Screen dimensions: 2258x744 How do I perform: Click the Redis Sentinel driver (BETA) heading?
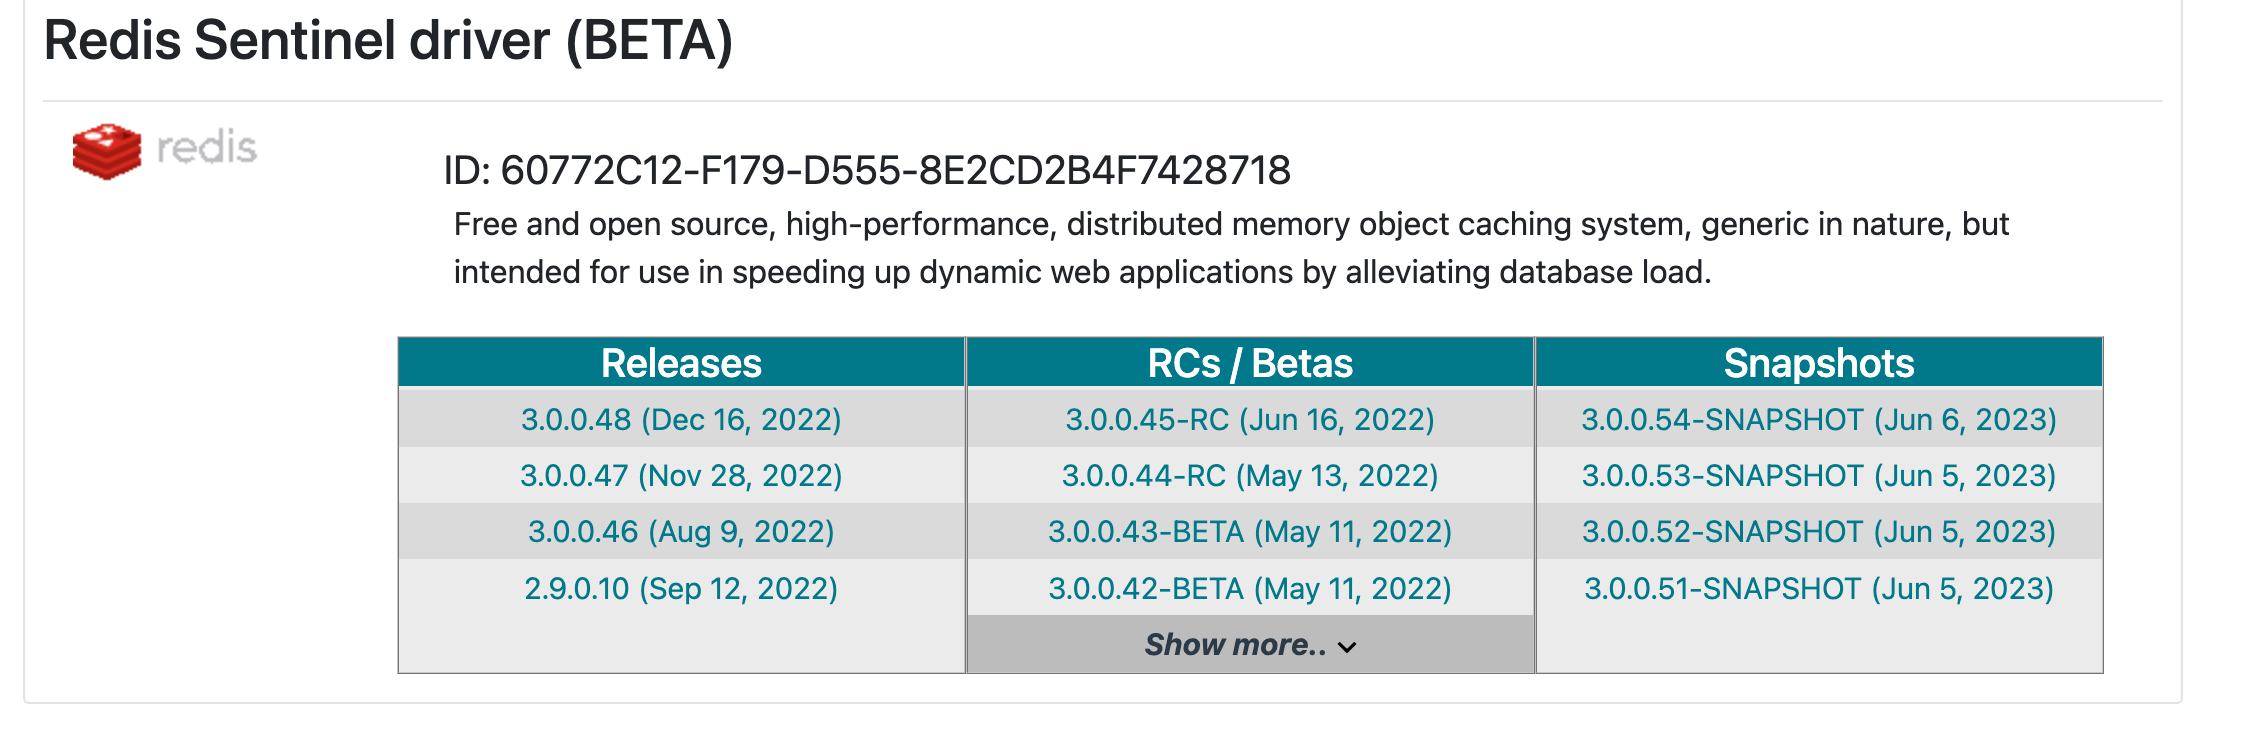pos(389,42)
